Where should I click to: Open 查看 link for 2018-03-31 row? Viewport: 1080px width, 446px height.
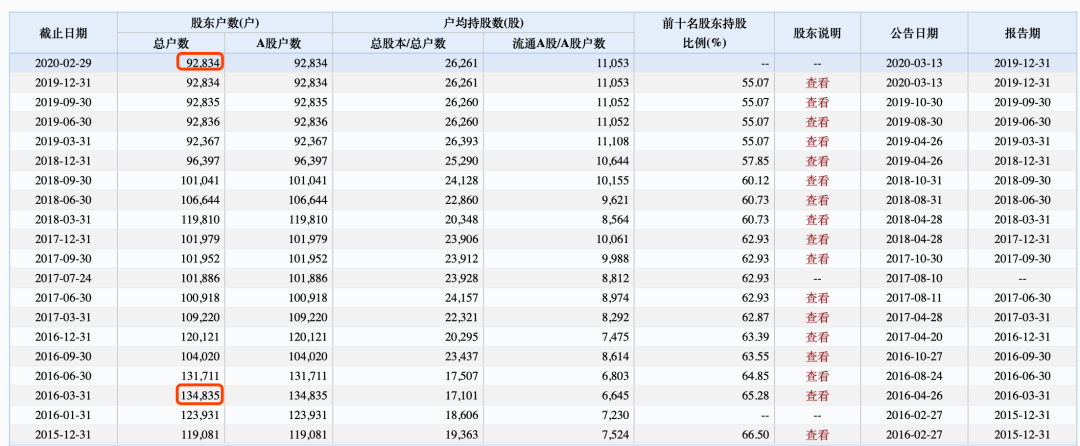[x=817, y=220]
